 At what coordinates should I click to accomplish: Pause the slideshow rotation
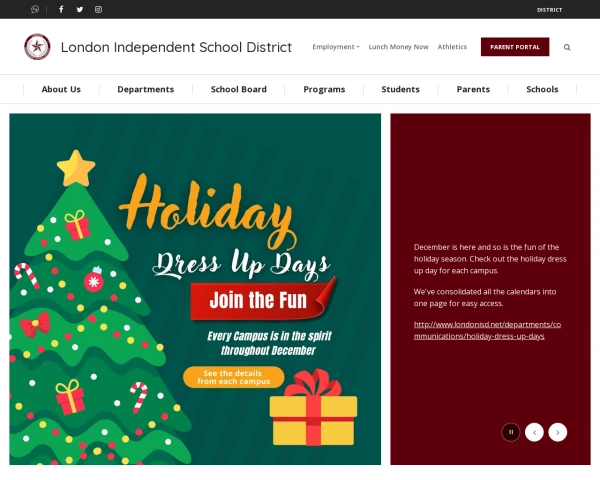[x=511, y=432]
